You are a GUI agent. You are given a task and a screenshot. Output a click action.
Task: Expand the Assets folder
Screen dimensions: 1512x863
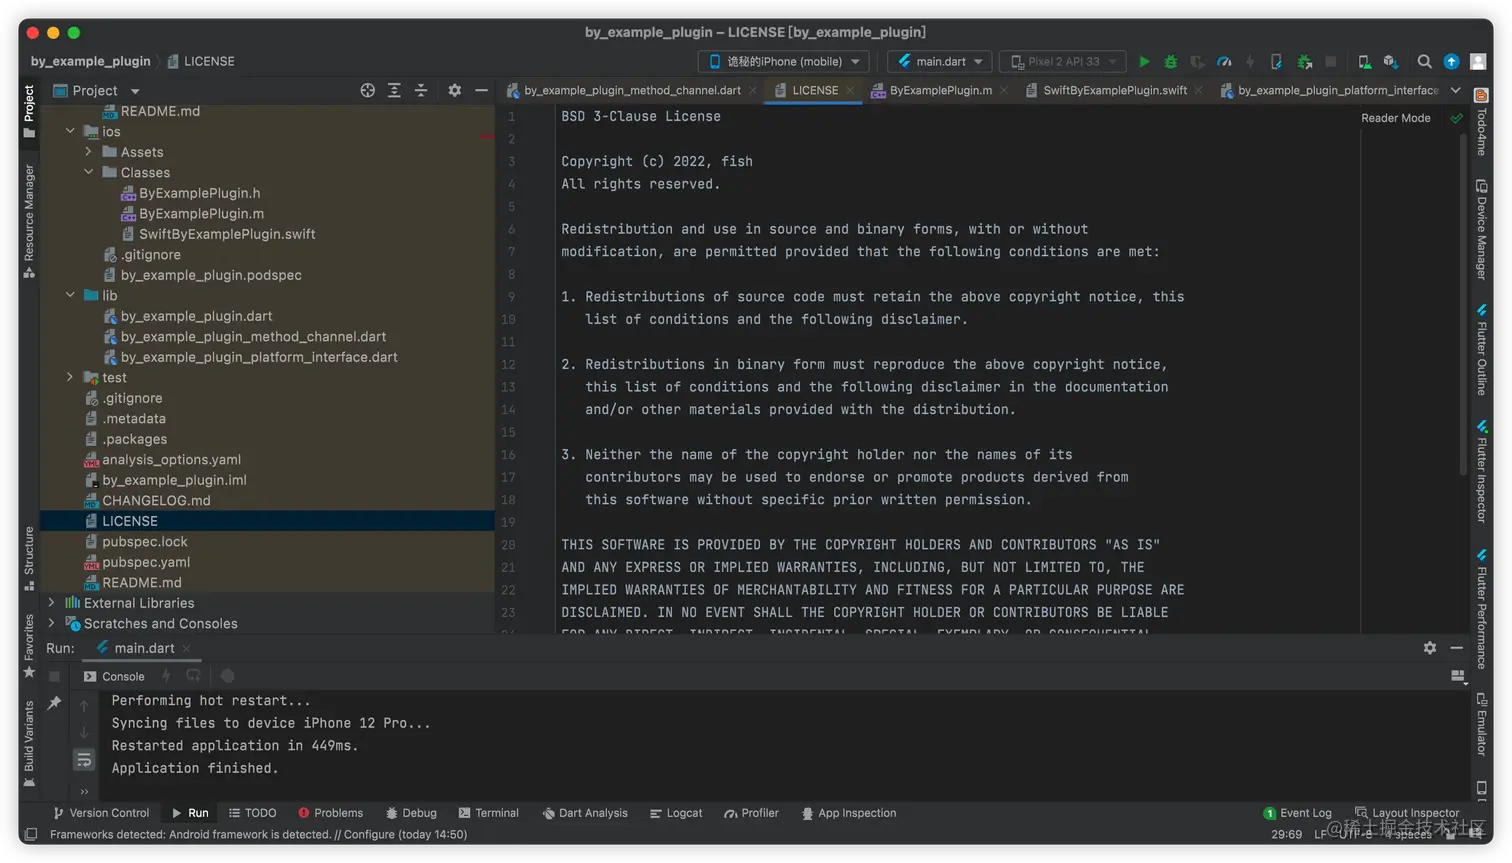[88, 152]
